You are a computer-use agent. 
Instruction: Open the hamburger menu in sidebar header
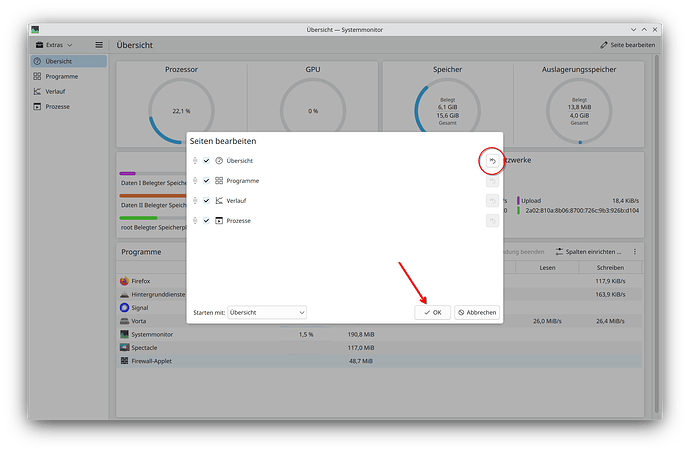click(x=99, y=45)
